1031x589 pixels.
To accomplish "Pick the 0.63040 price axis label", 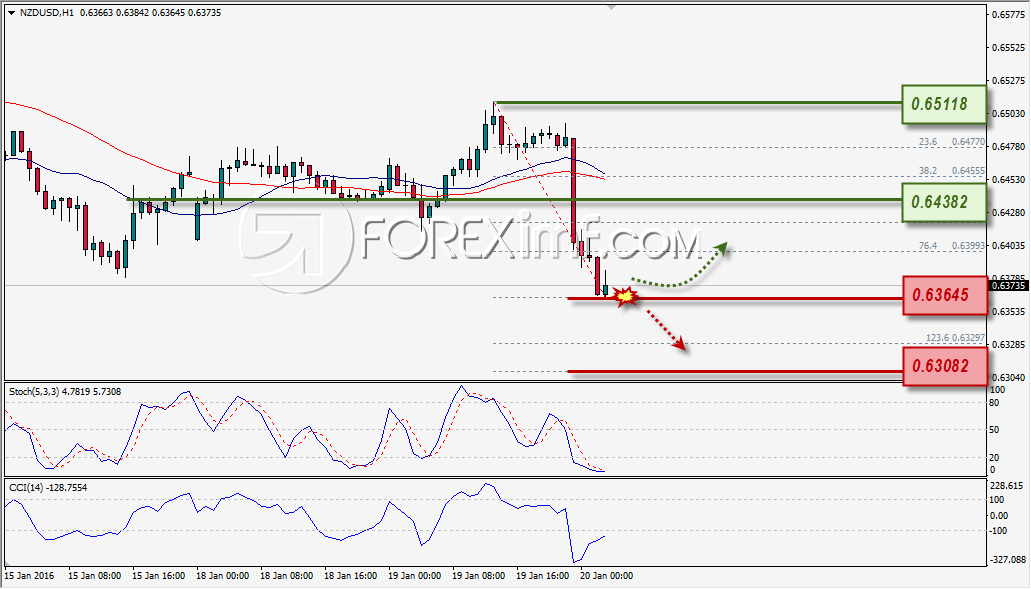I will (1008, 377).
